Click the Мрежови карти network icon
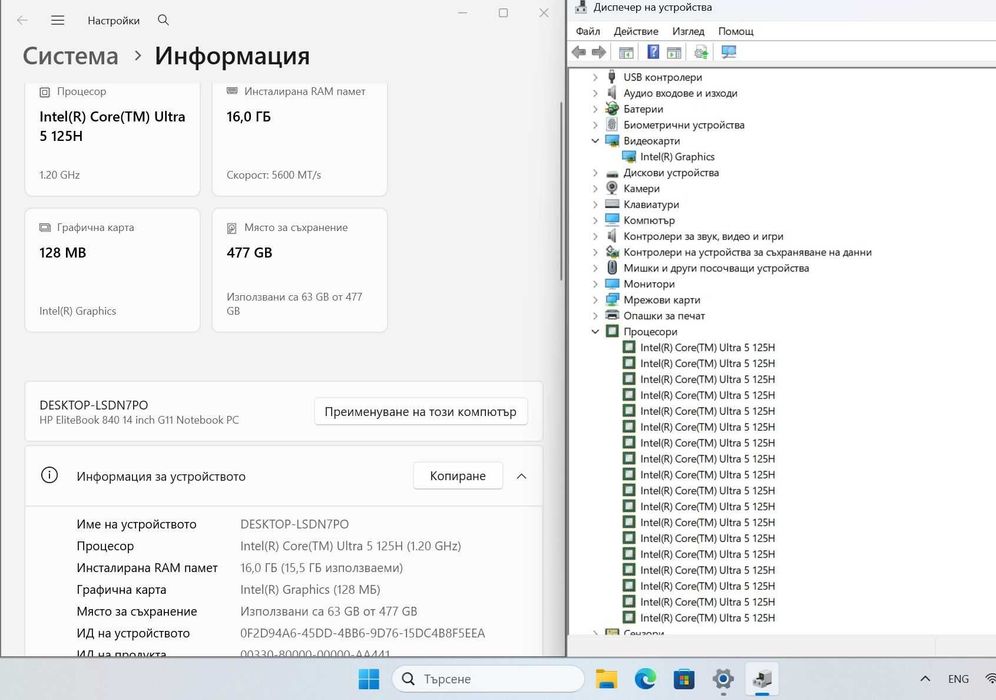Image resolution: width=996 pixels, height=700 pixels. point(612,300)
